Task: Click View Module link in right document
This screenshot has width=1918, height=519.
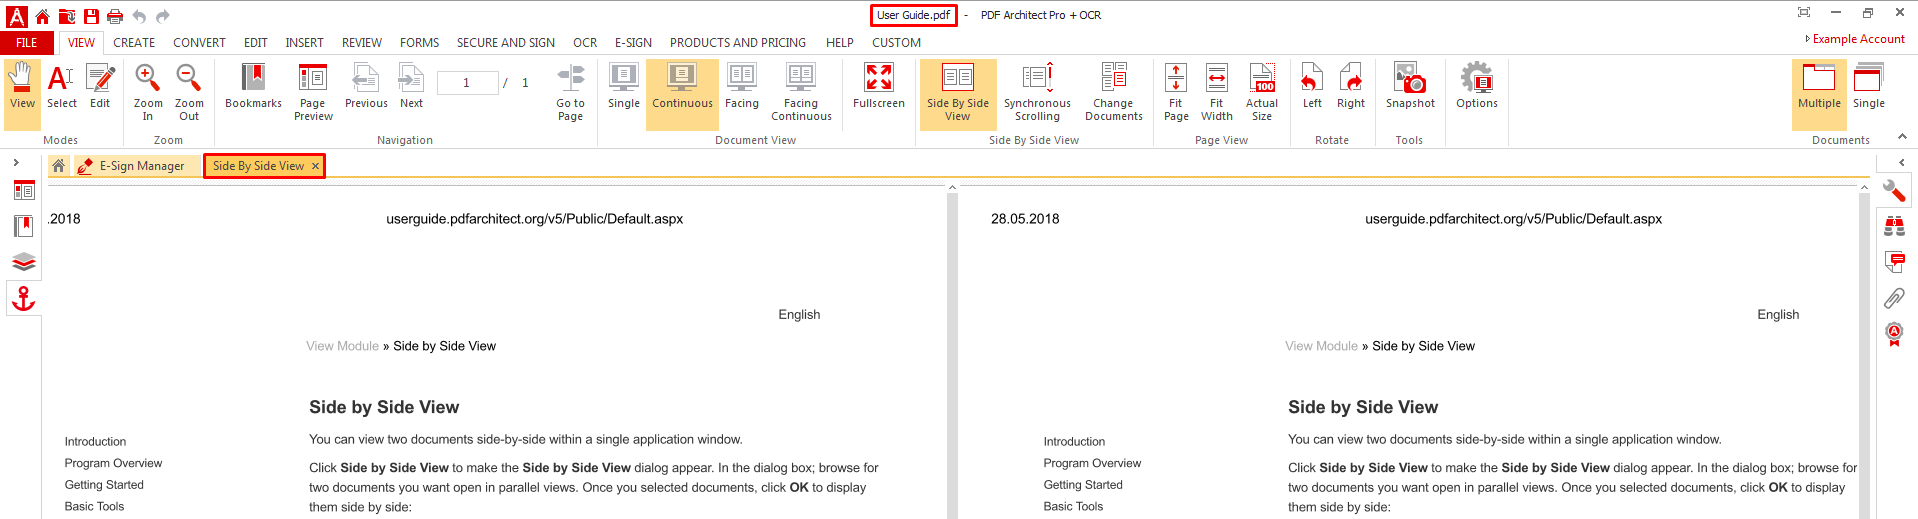Action: coord(1321,346)
